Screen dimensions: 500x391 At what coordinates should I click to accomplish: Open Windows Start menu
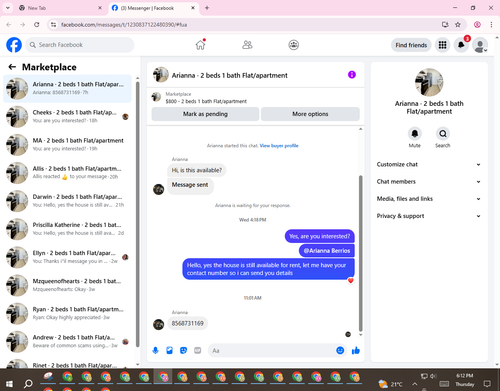9,384
